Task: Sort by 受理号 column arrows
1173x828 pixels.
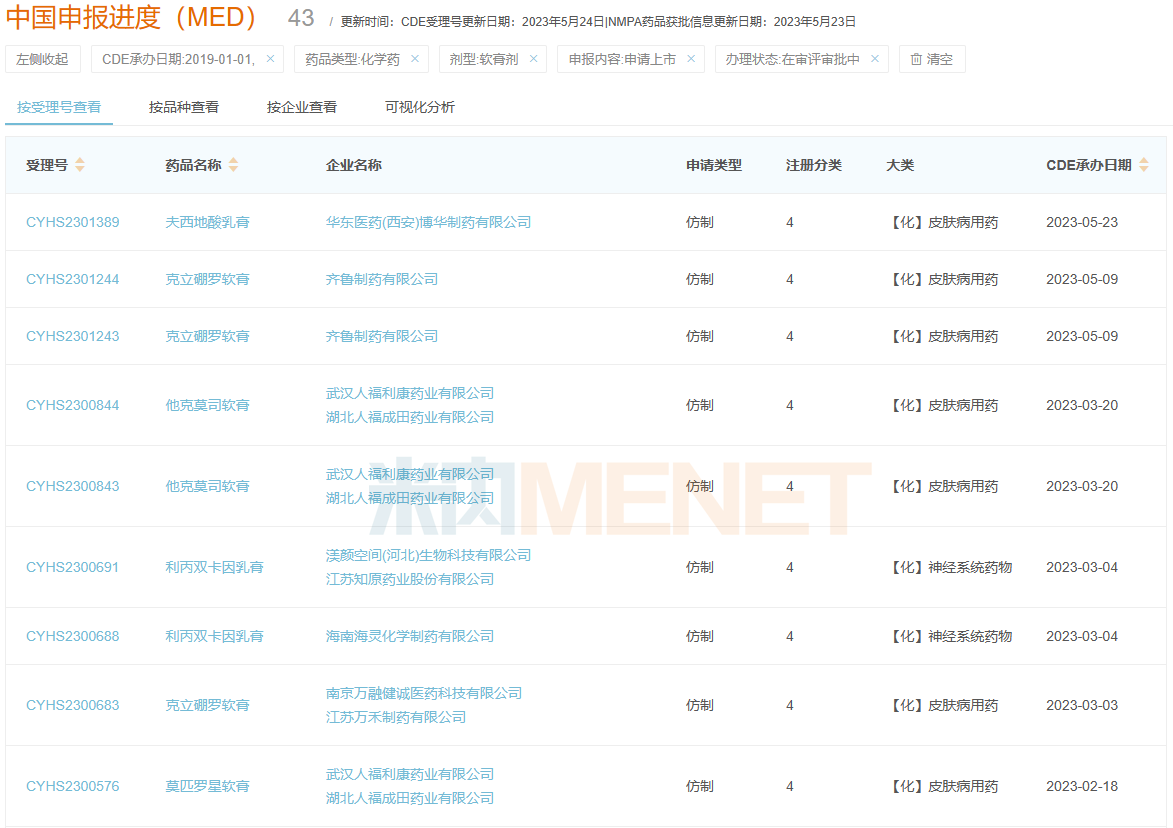Action: (x=80, y=165)
